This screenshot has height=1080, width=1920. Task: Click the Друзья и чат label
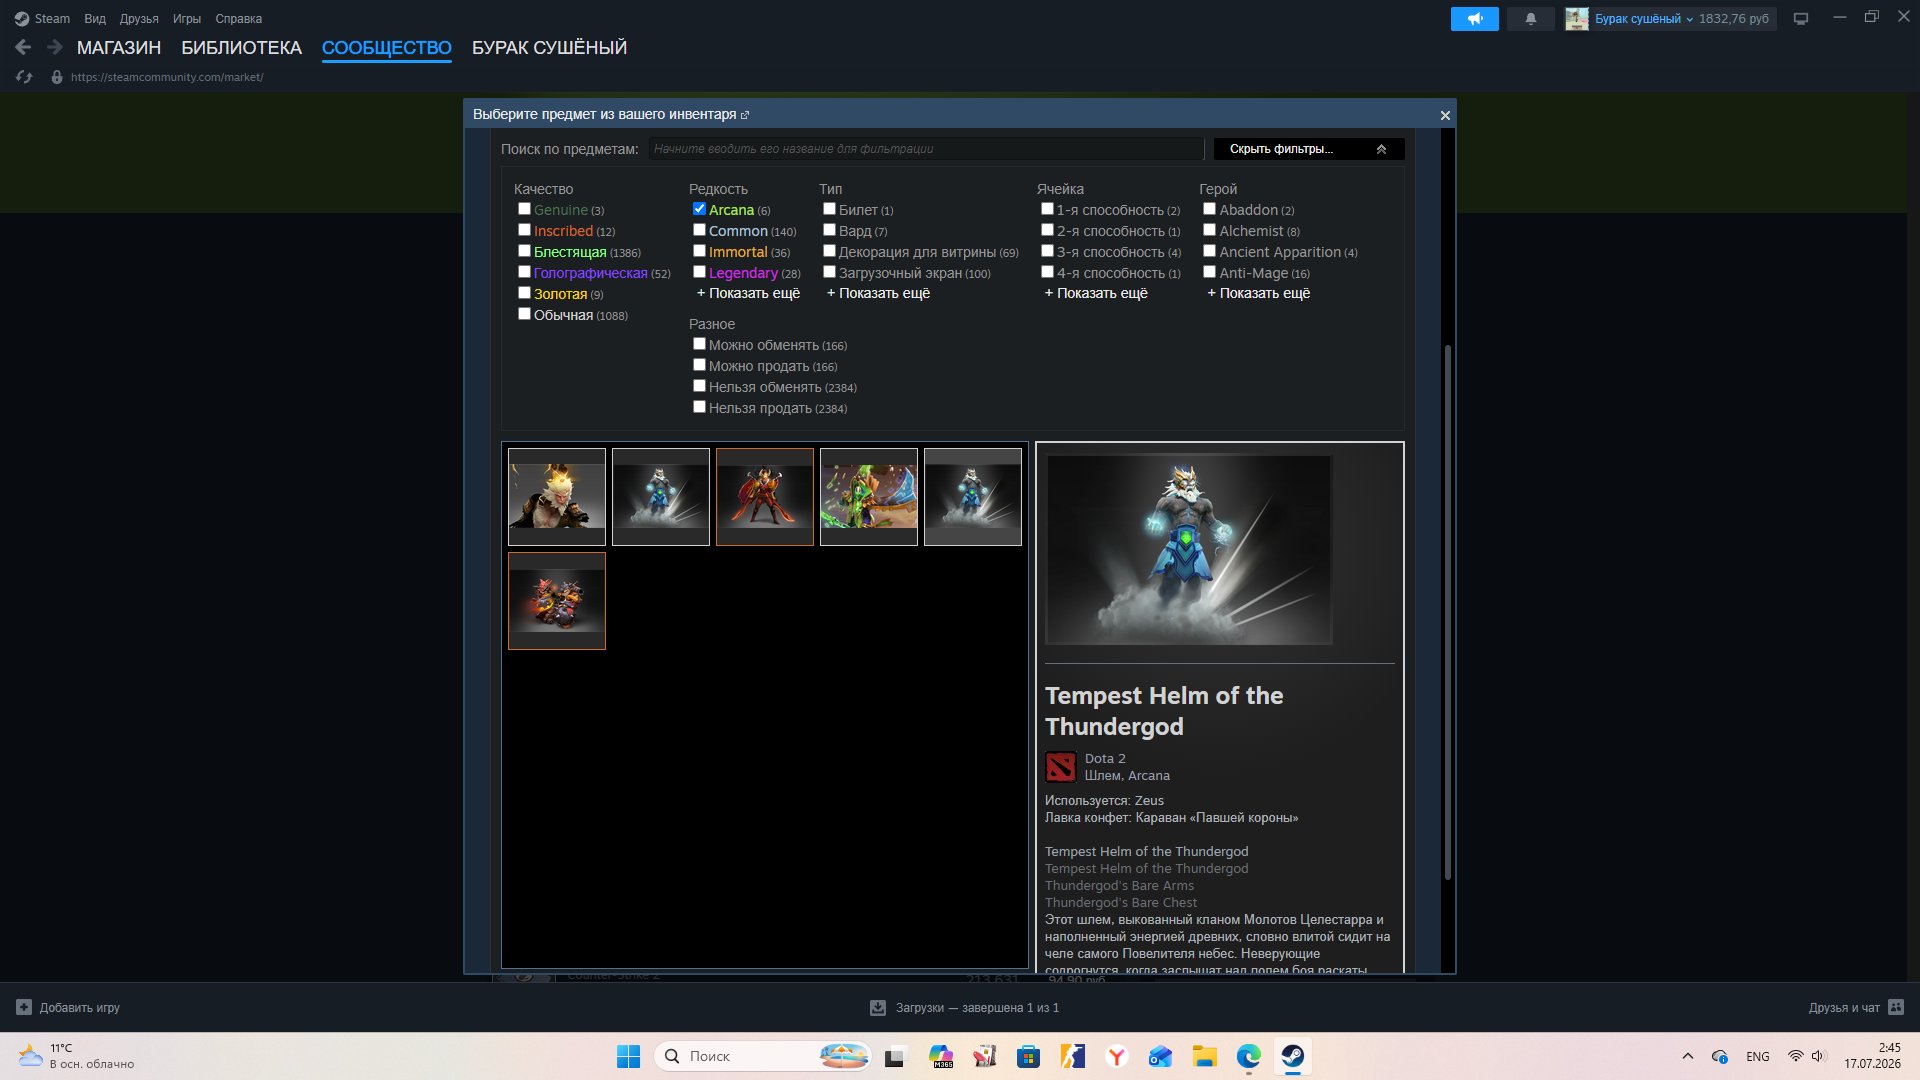pyautogui.click(x=1844, y=1007)
